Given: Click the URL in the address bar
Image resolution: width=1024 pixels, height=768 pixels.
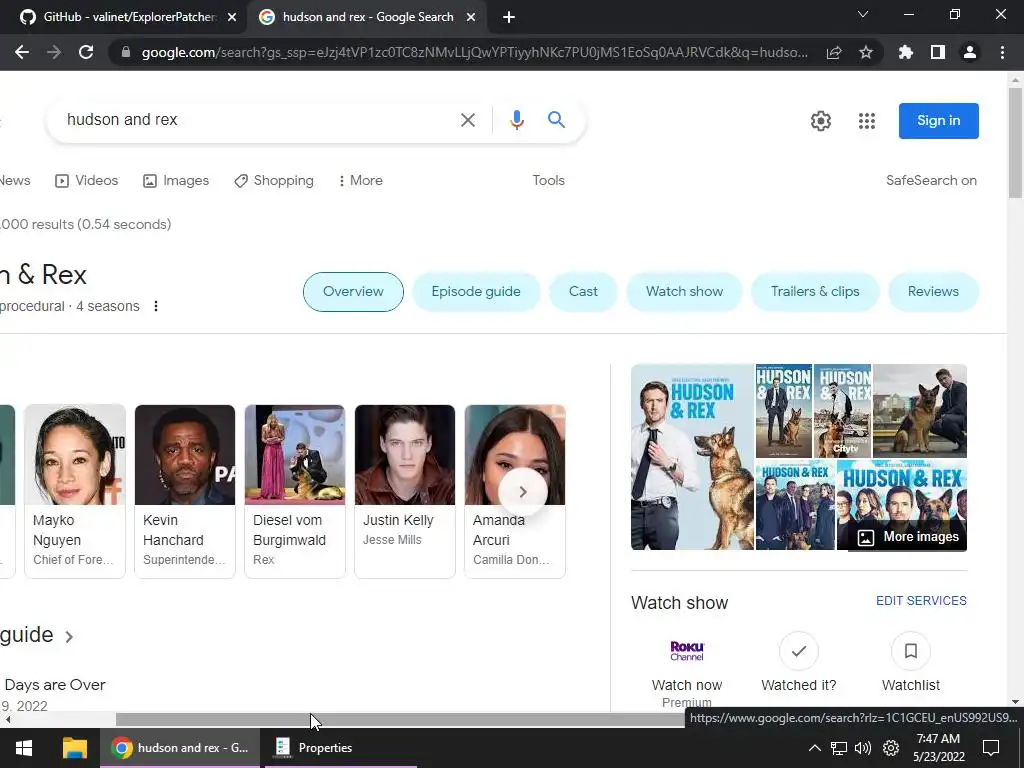Looking at the screenshot, I should coord(475,52).
